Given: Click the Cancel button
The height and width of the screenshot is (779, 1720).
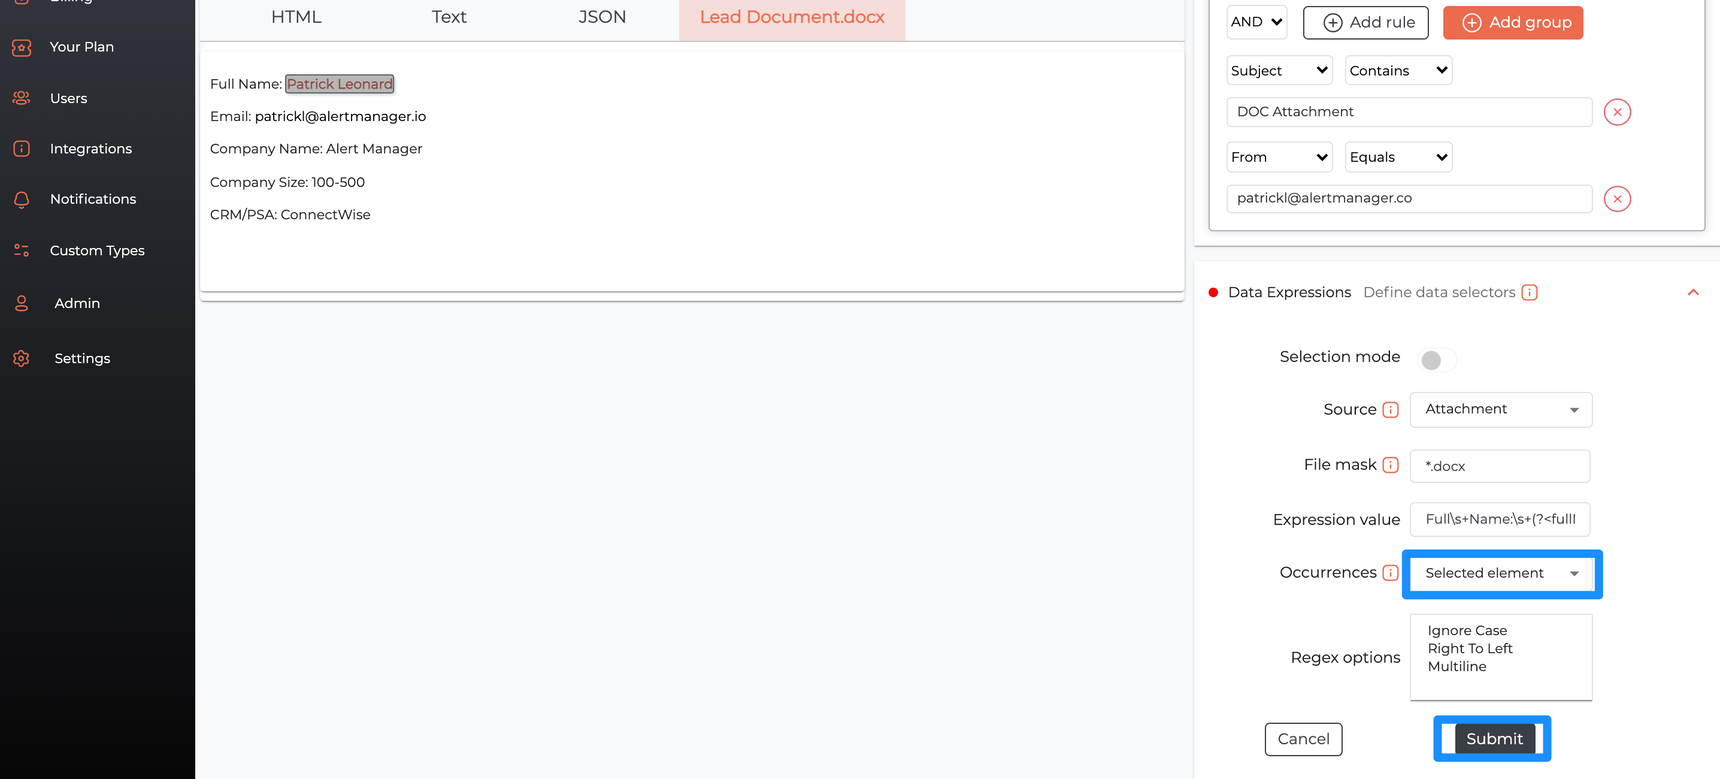Looking at the screenshot, I should tap(1303, 739).
